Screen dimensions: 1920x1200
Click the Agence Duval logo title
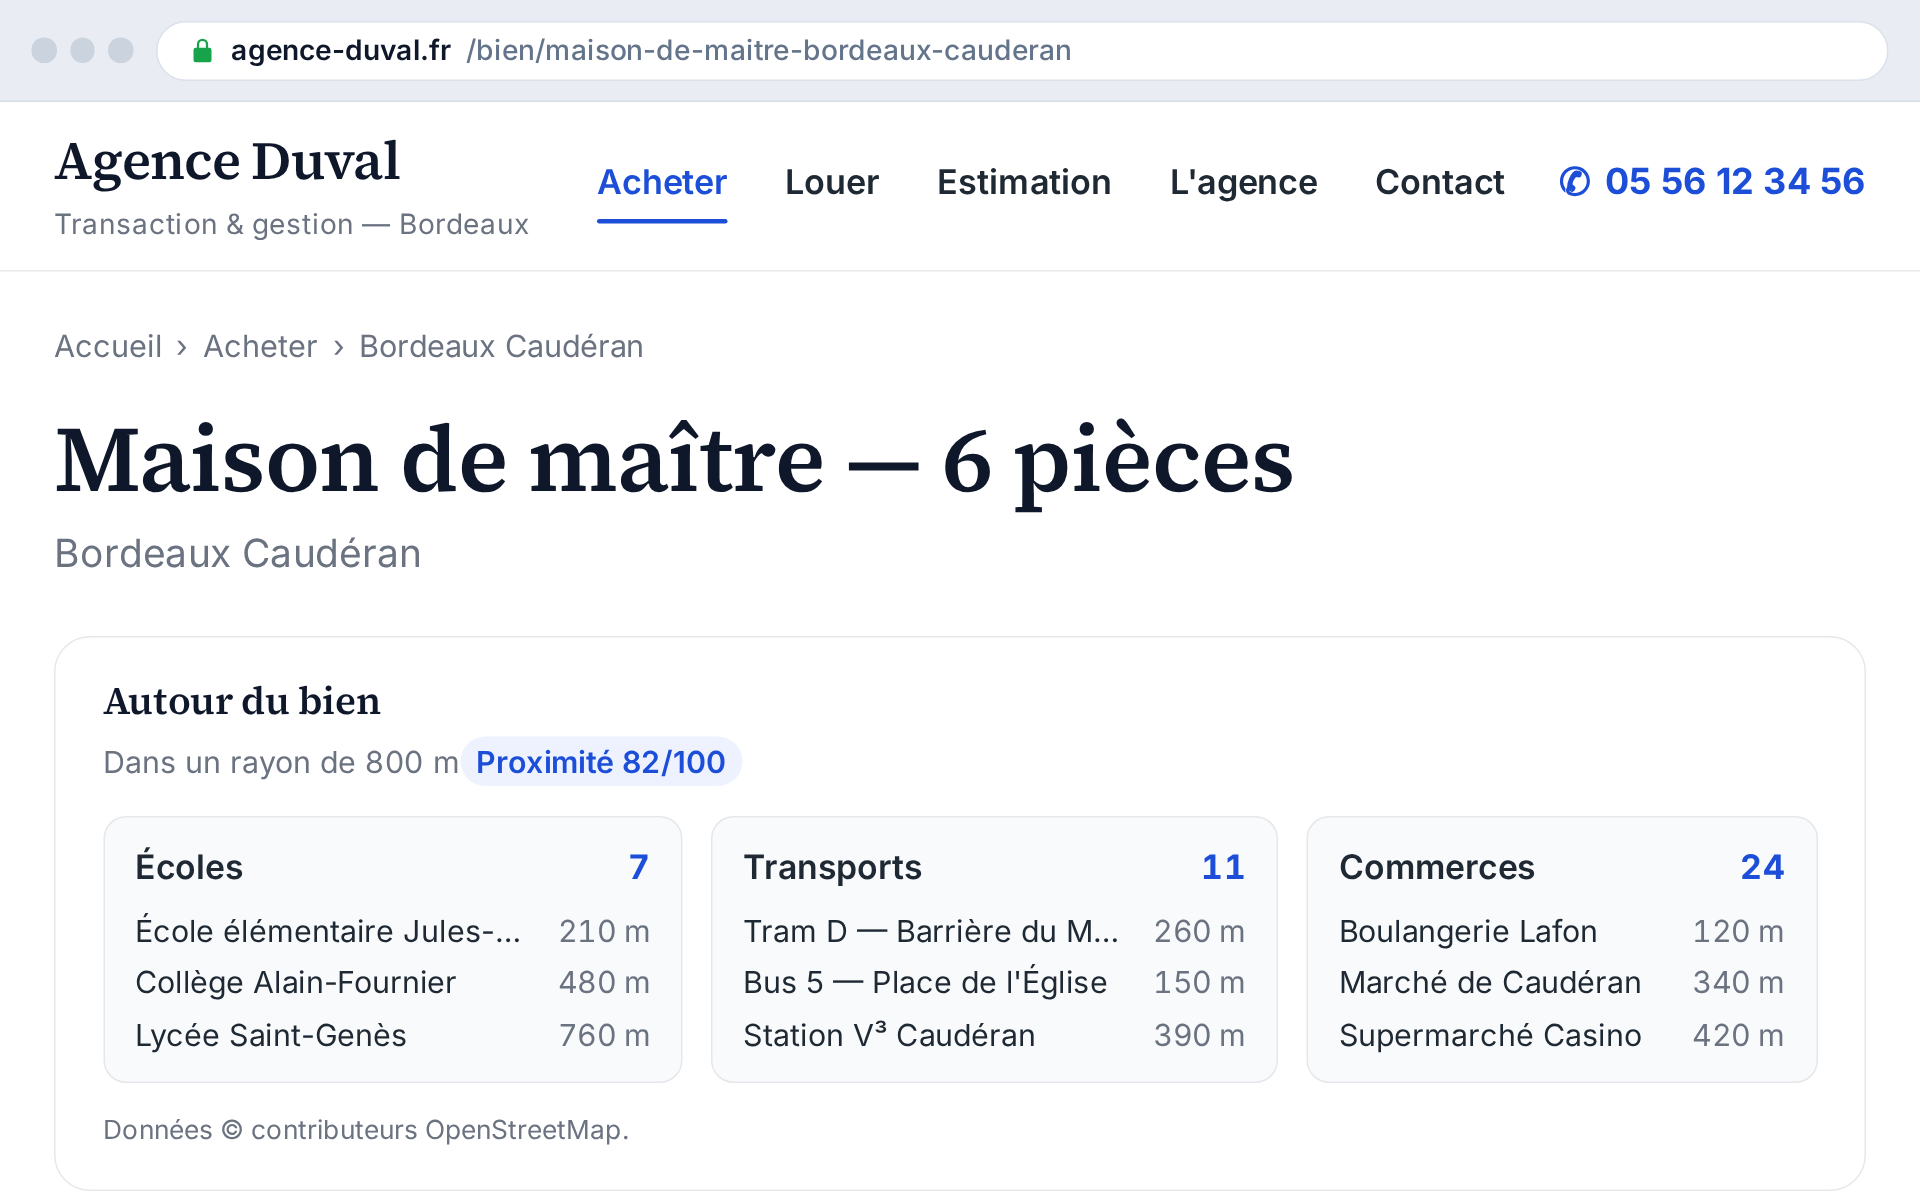(227, 162)
